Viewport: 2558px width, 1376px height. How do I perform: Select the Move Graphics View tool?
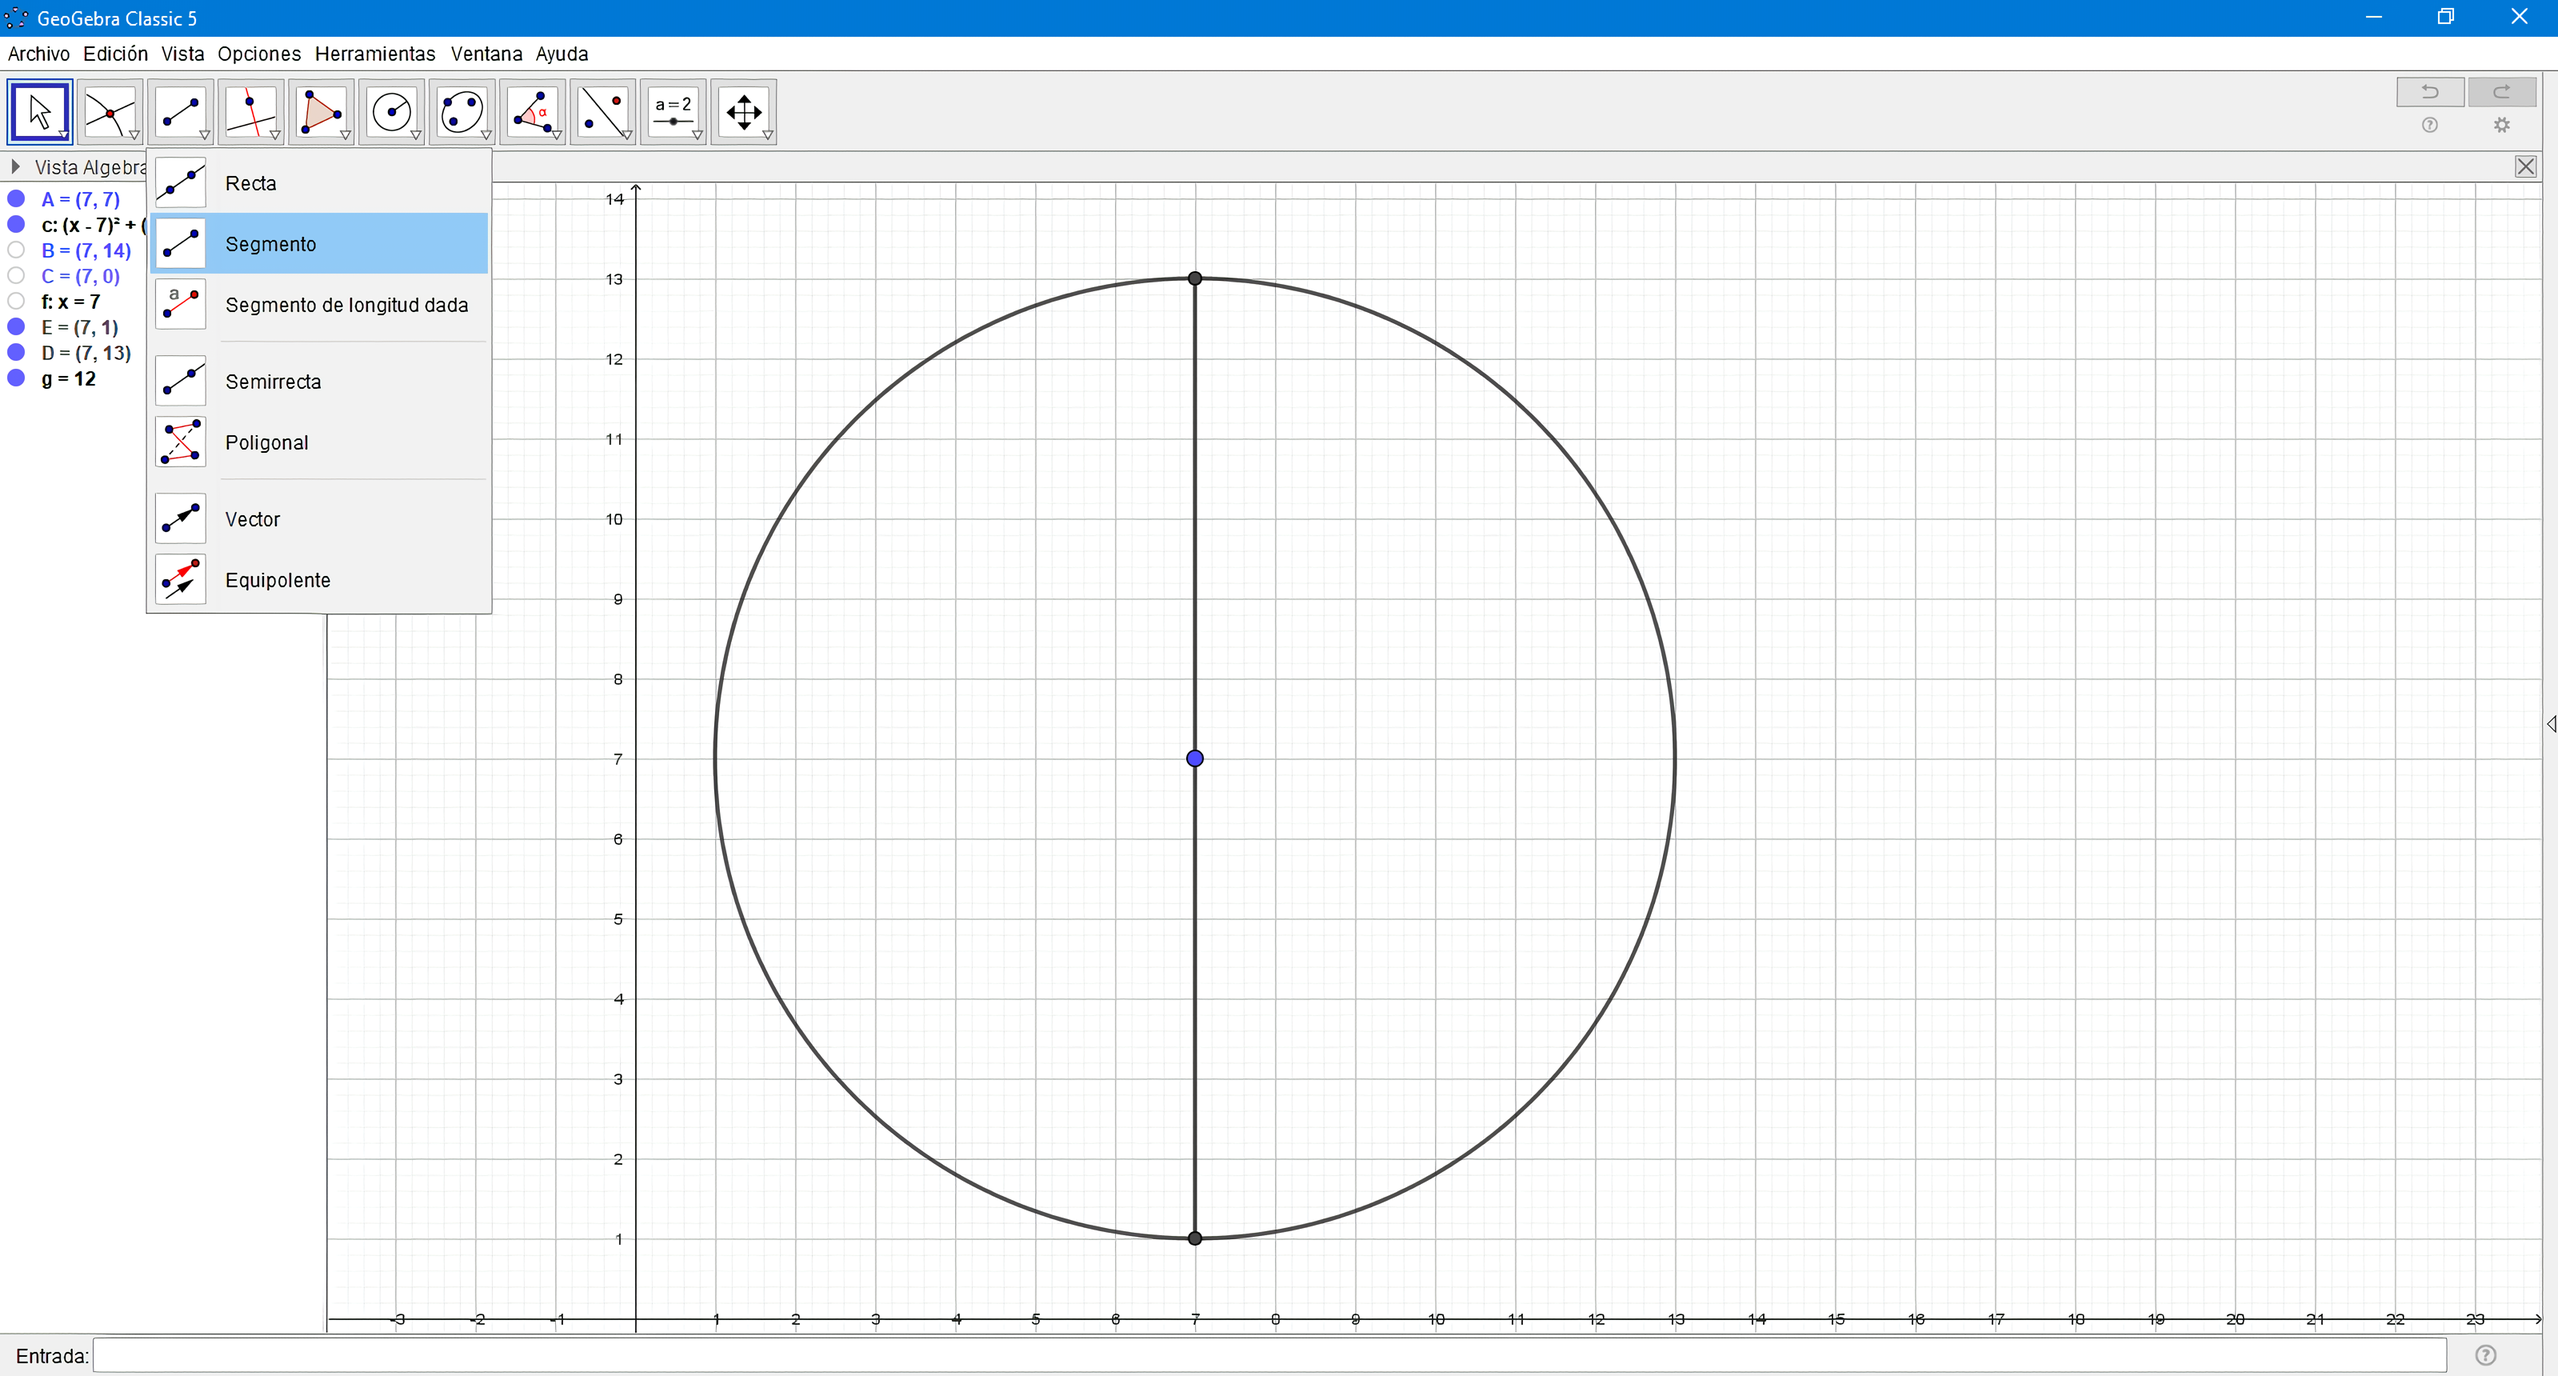[743, 112]
